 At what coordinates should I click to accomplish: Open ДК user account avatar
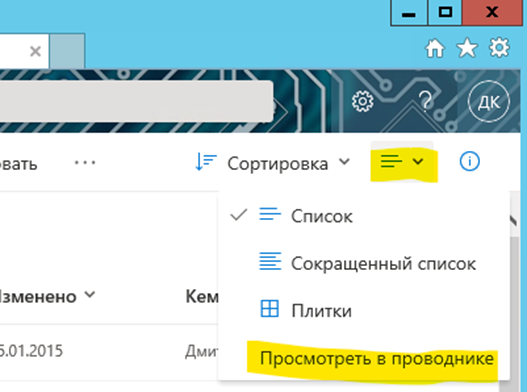pos(489,102)
